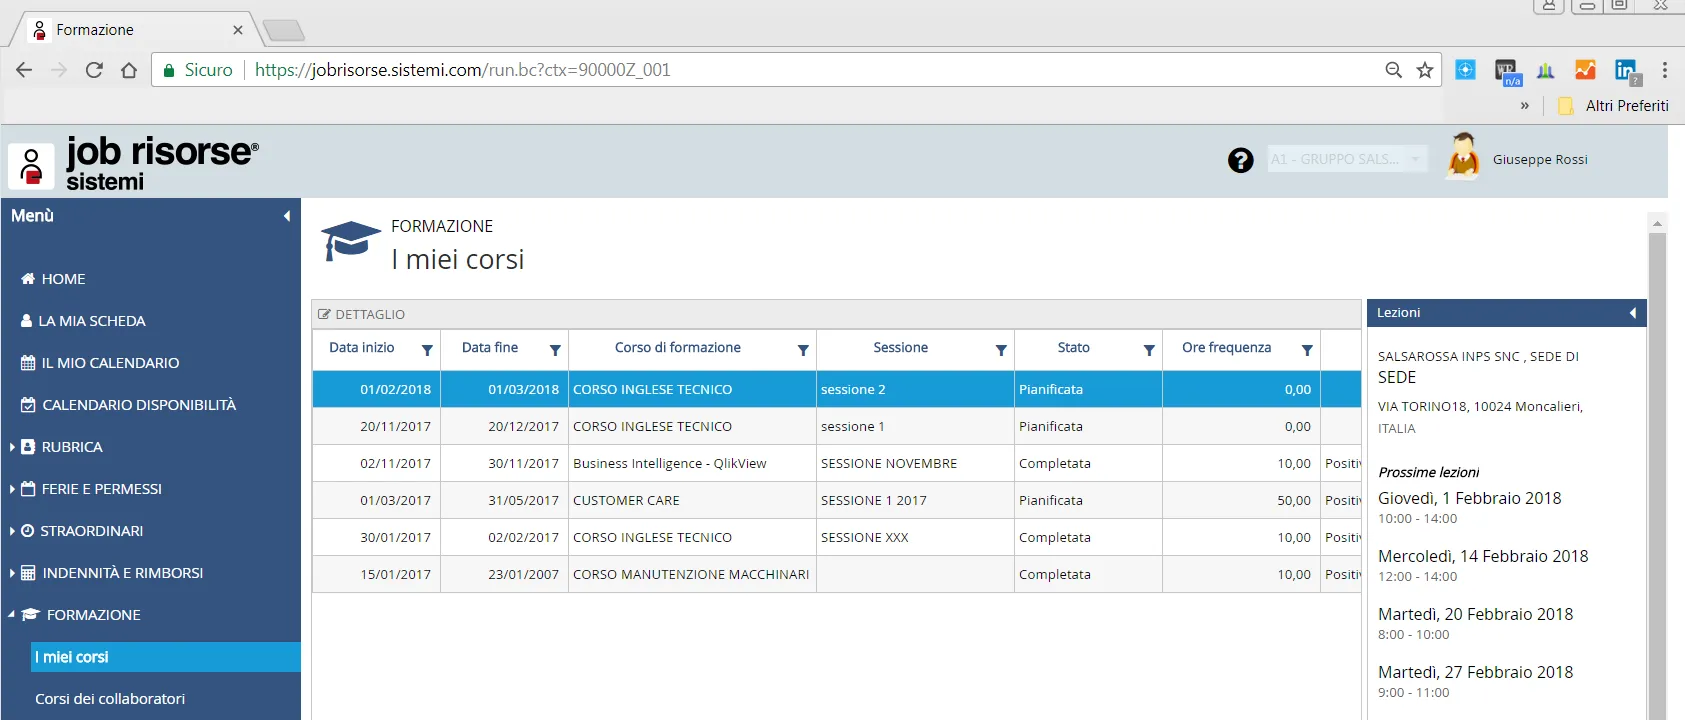Open the A1 - GRUPPO SALS company dropdown
This screenshot has width=1685, height=720.
[x=1347, y=159]
